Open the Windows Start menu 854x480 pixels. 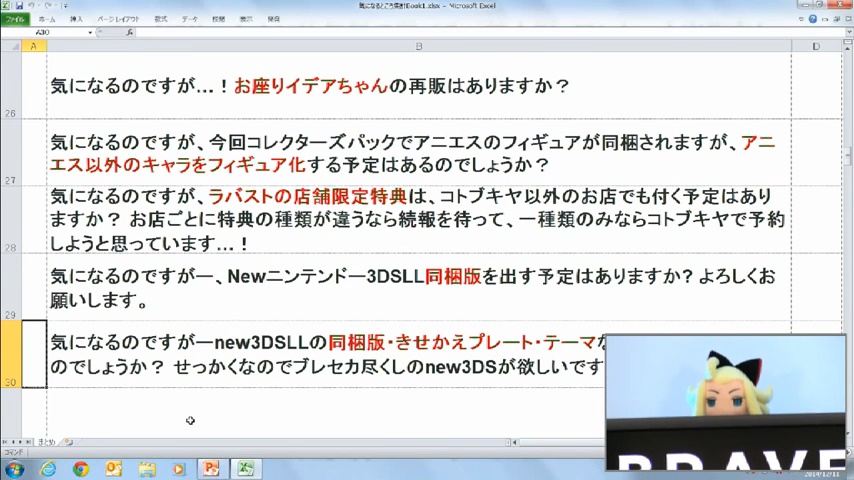pos(14,469)
